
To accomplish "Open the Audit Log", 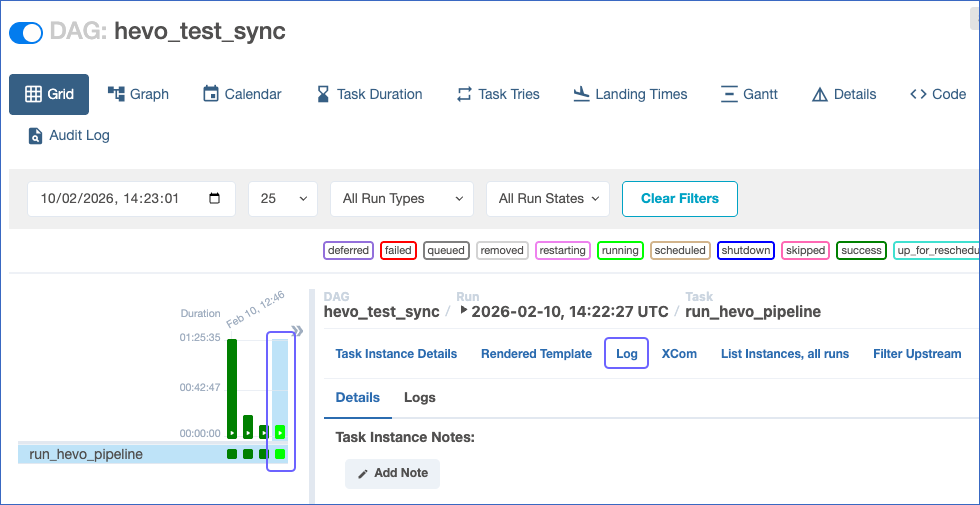I will coord(69,136).
